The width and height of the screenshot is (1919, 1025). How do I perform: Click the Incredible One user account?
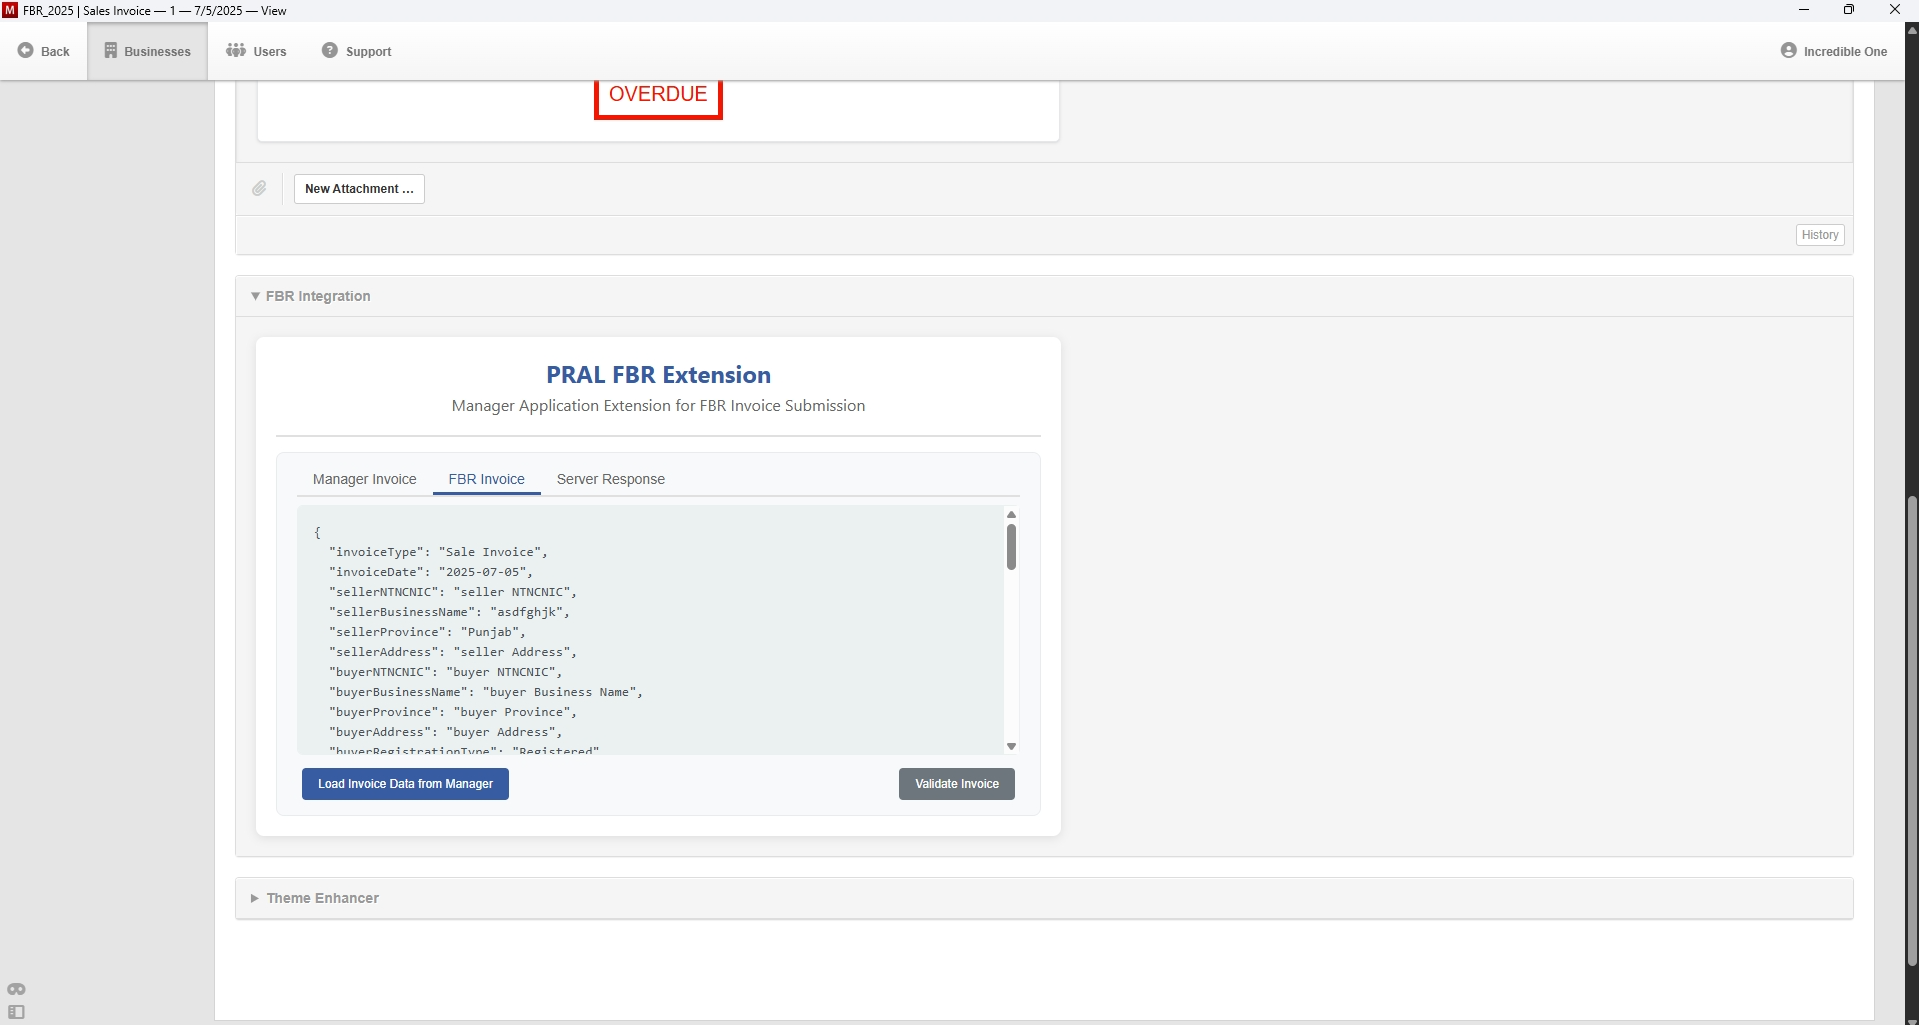(1834, 51)
